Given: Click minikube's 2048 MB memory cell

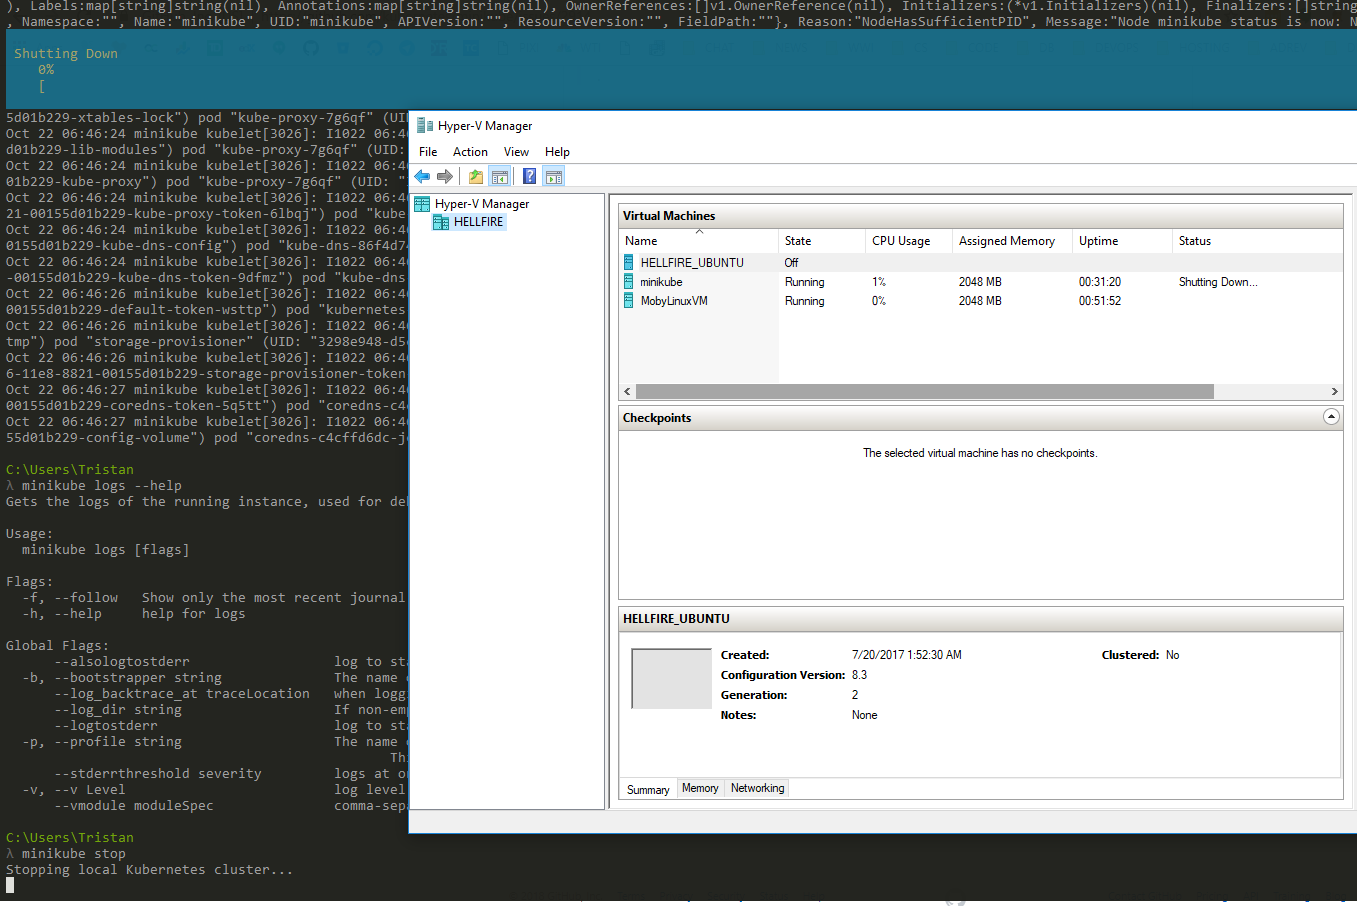Looking at the screenshot, I should [980, 282].
